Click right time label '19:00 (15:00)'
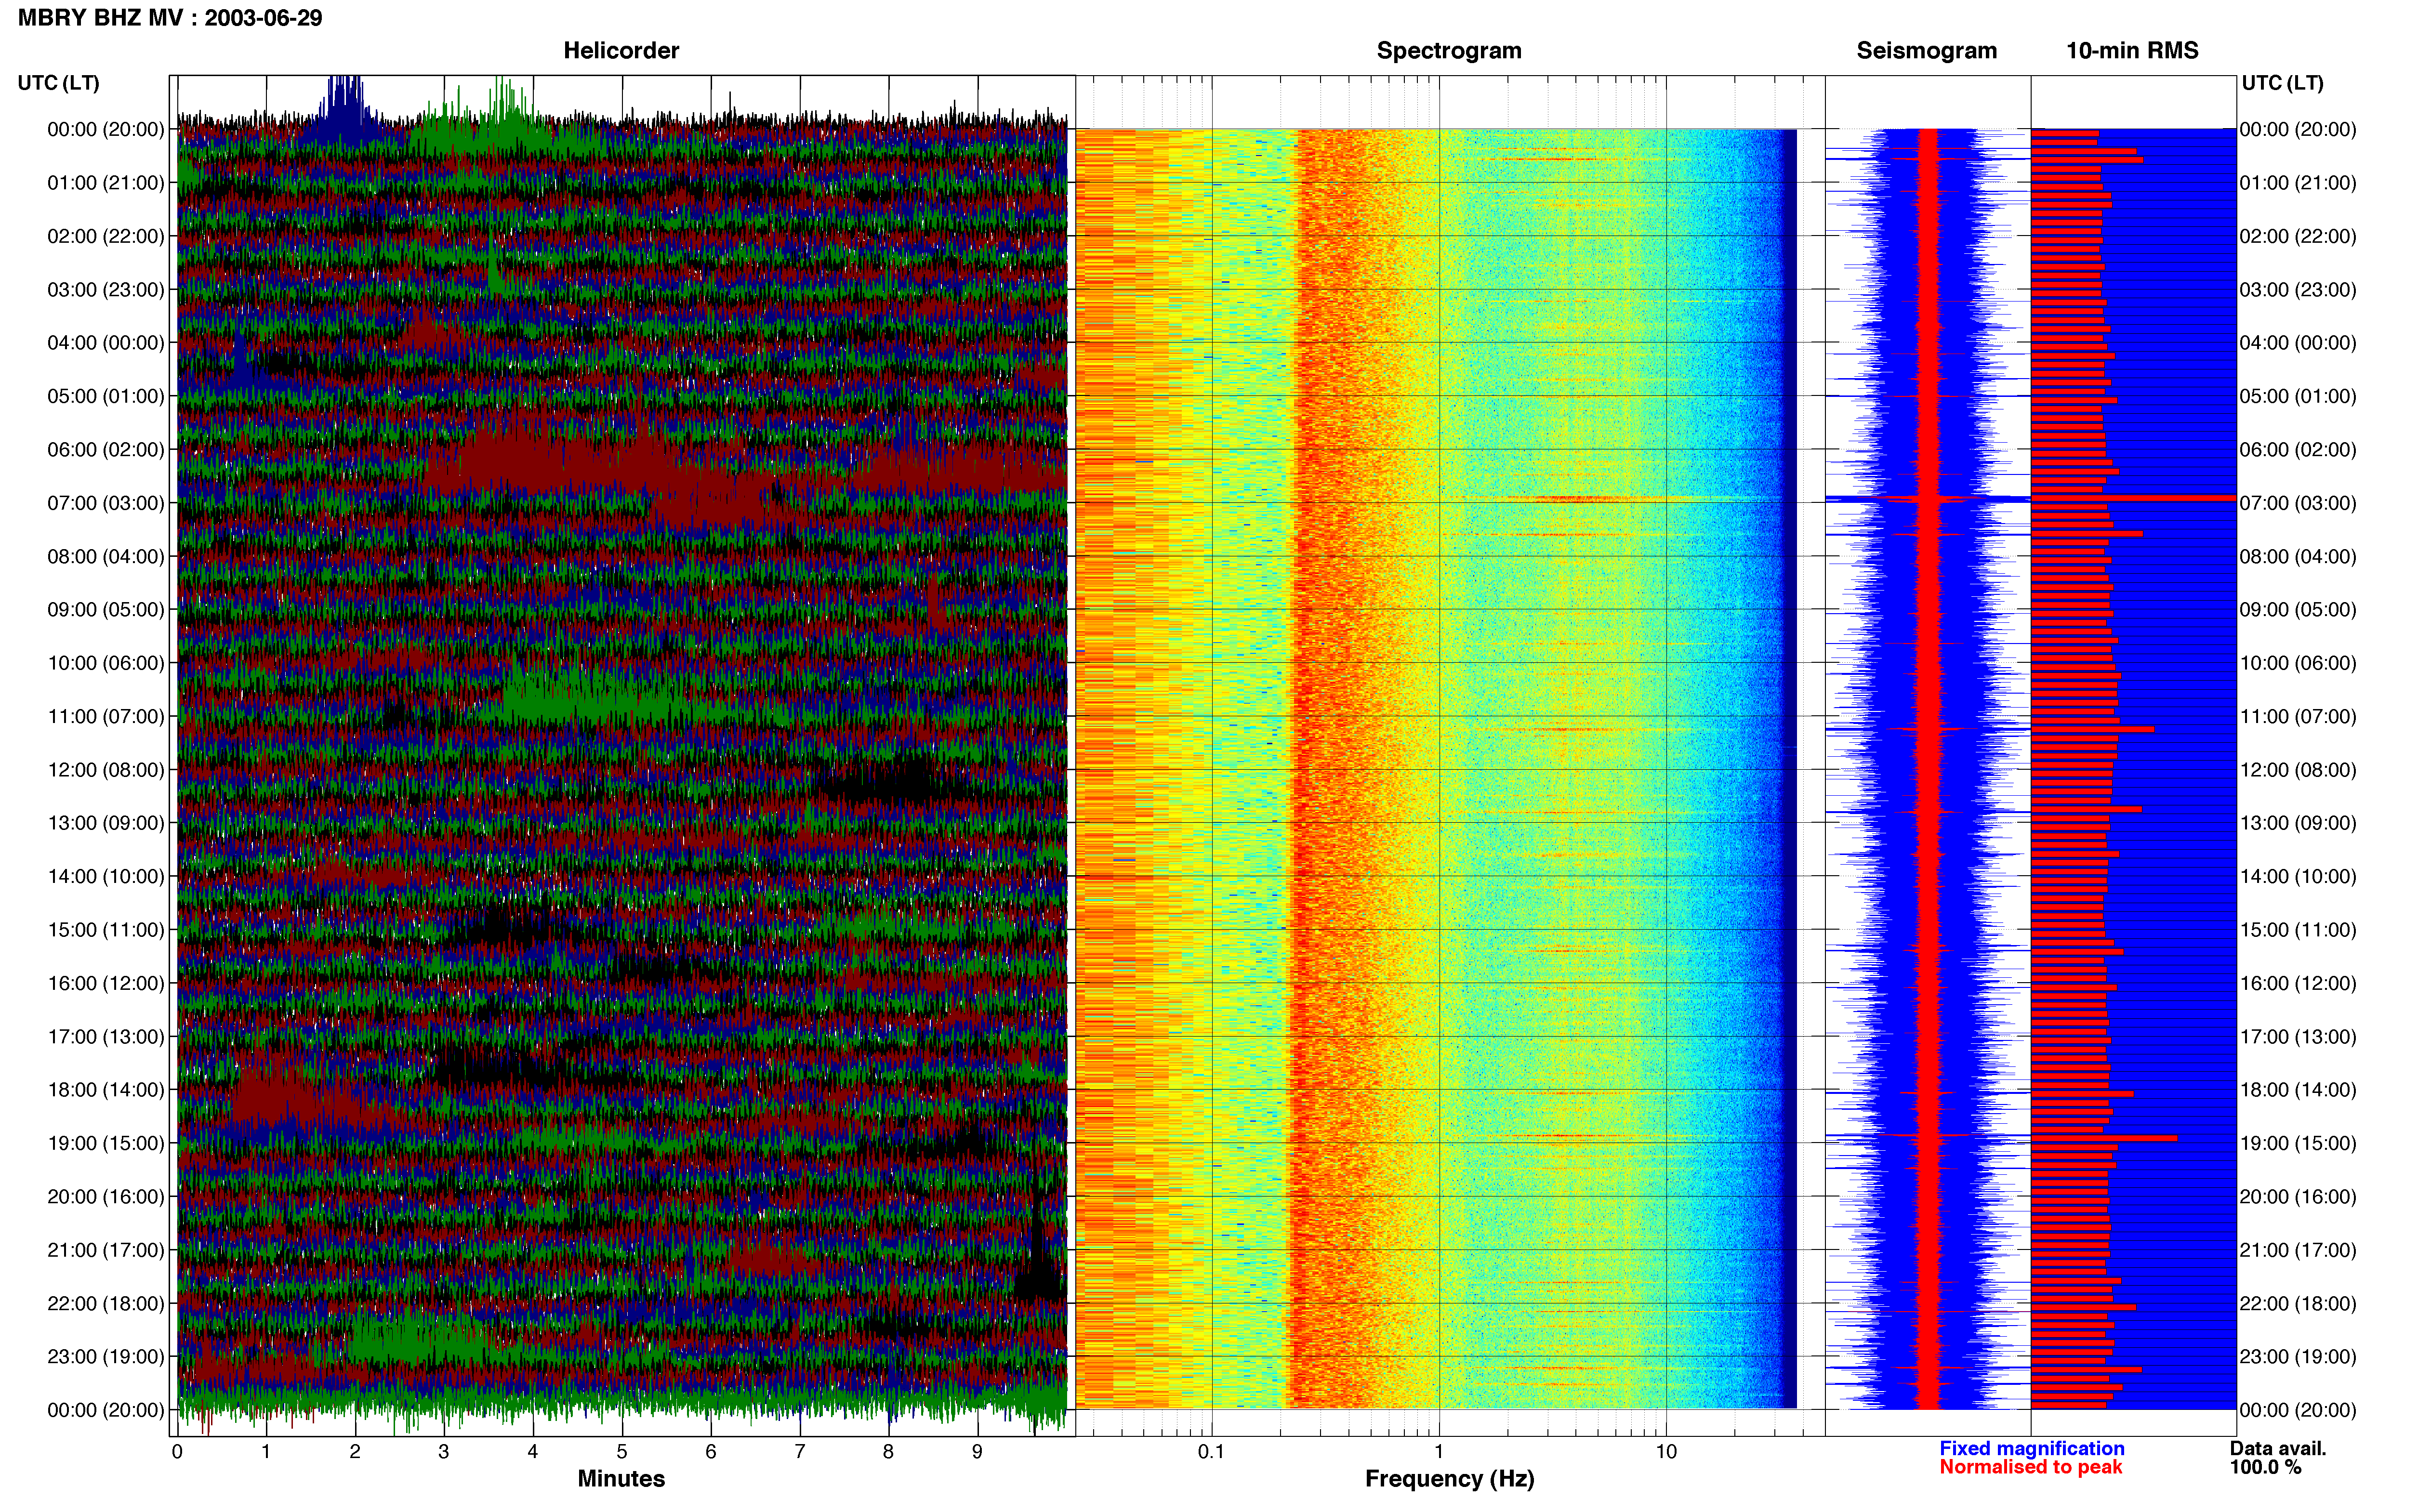2418x1512 pixels. pyautogui.click(x=2298, y=1143)
